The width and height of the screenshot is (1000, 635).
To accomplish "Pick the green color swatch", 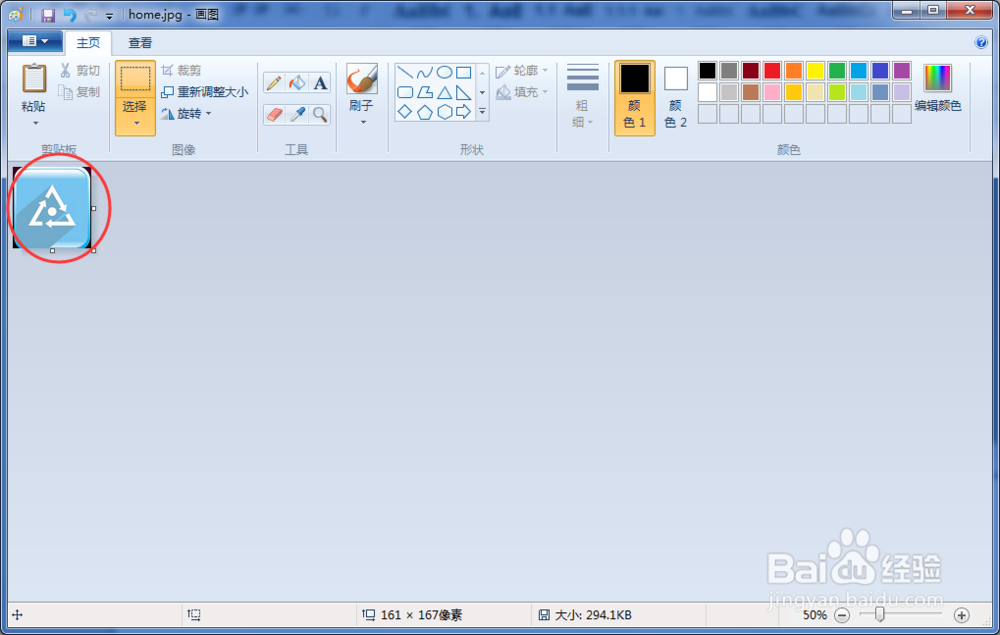I will (837, 71).
